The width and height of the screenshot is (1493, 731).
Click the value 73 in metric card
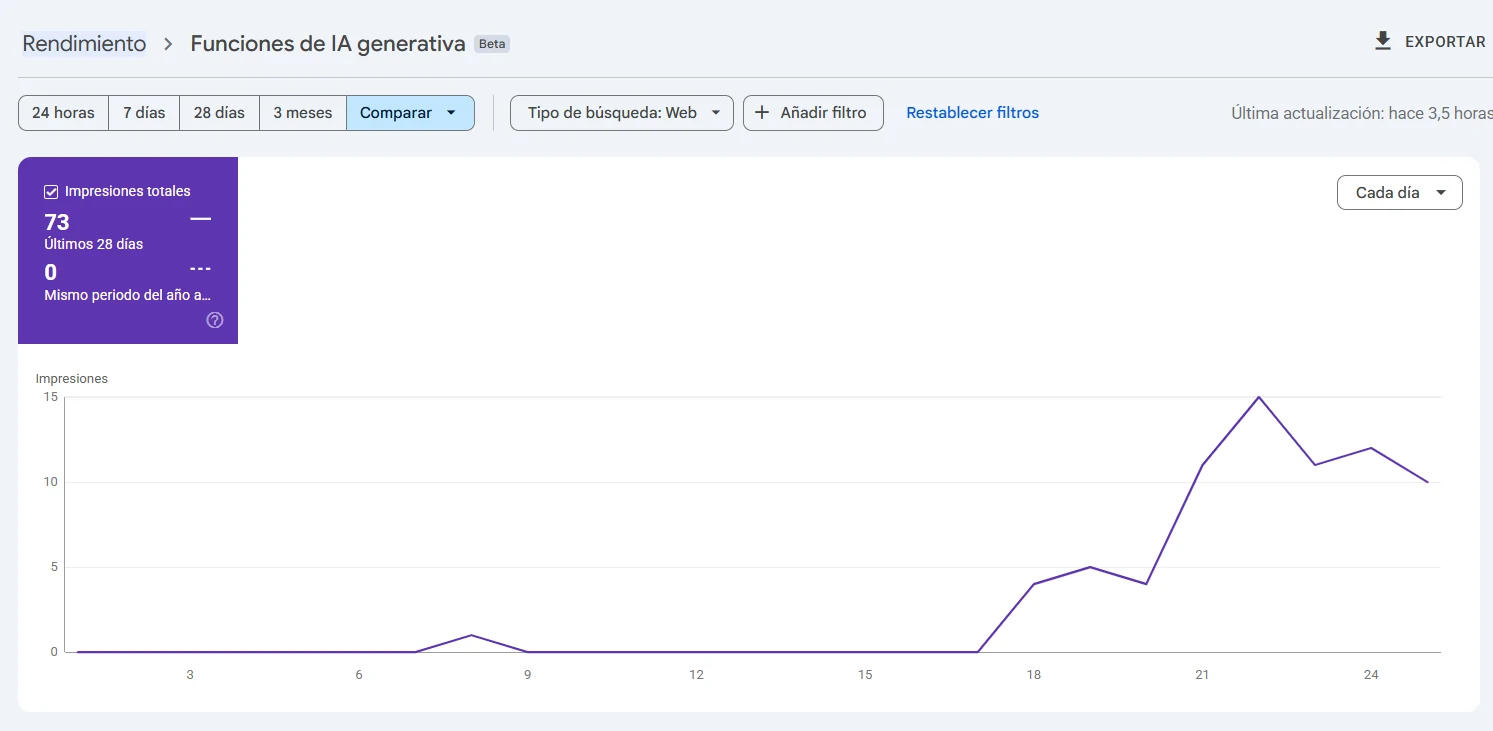click(x=57, y=222)
